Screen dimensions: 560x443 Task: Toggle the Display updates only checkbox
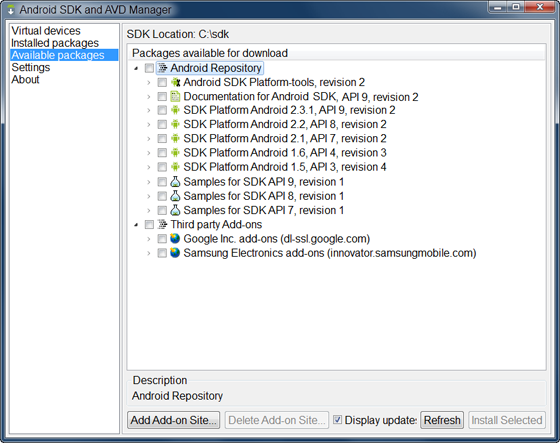coord(337,420)
